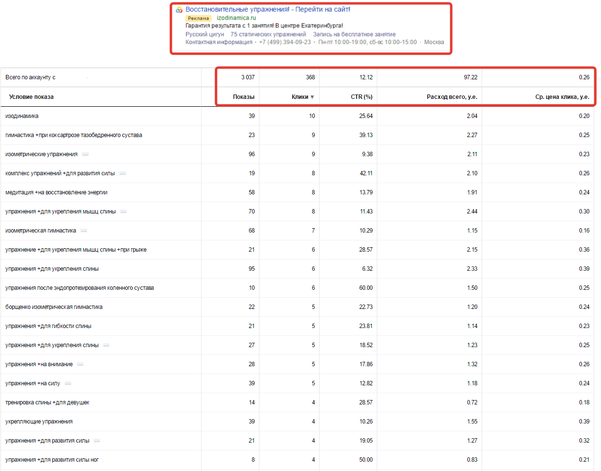Click the keyword 'борщенко изометрическая гимнастика'
Image resolution: width=601 pixels, height=471 pixels.
click(54, 307)
